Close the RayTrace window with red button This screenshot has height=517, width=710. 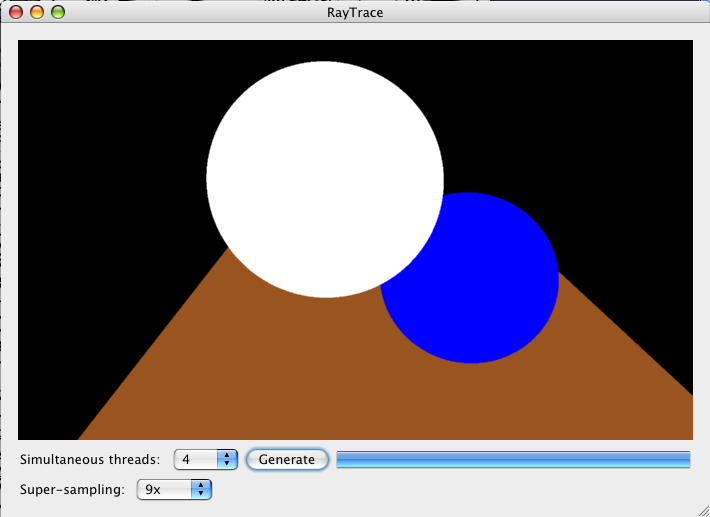(x=17, y=13)
